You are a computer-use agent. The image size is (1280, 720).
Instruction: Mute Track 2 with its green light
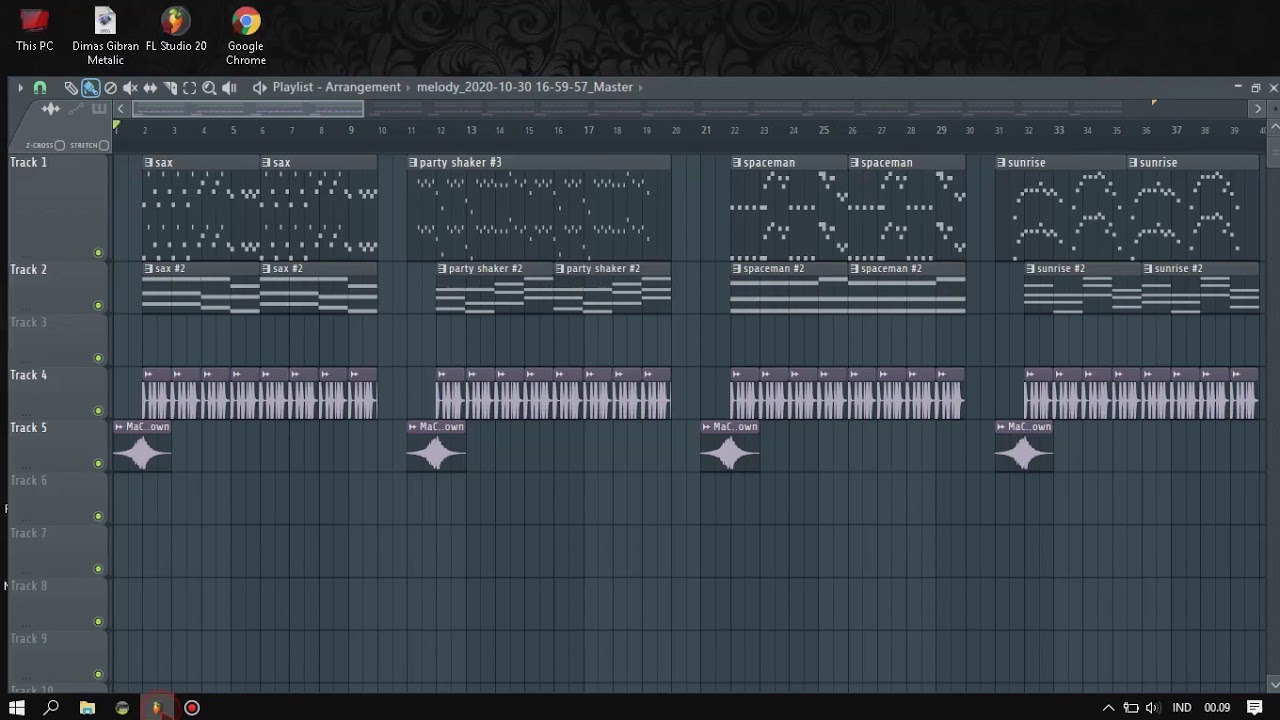click(98, 305)
